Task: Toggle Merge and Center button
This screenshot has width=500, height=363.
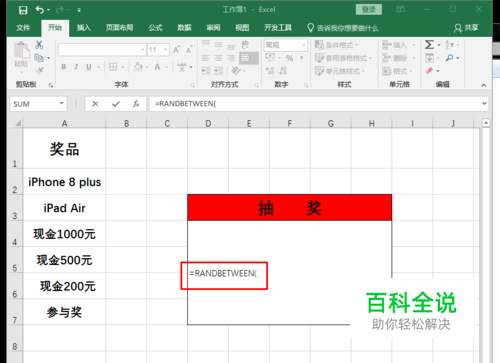Action: [x=249, y=58]
